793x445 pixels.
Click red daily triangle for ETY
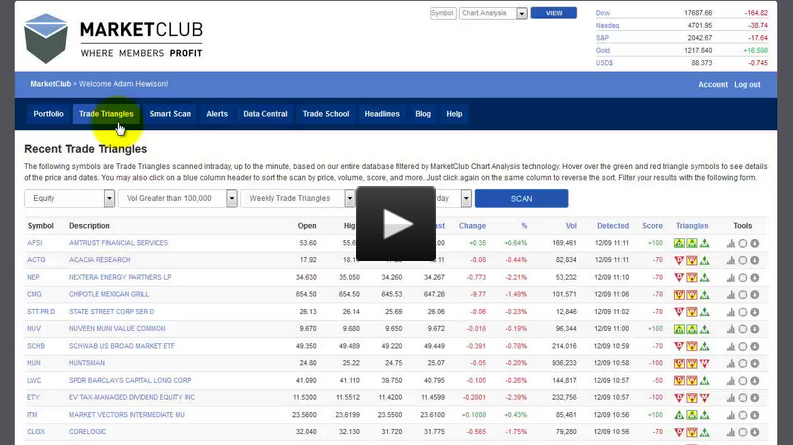679,398
